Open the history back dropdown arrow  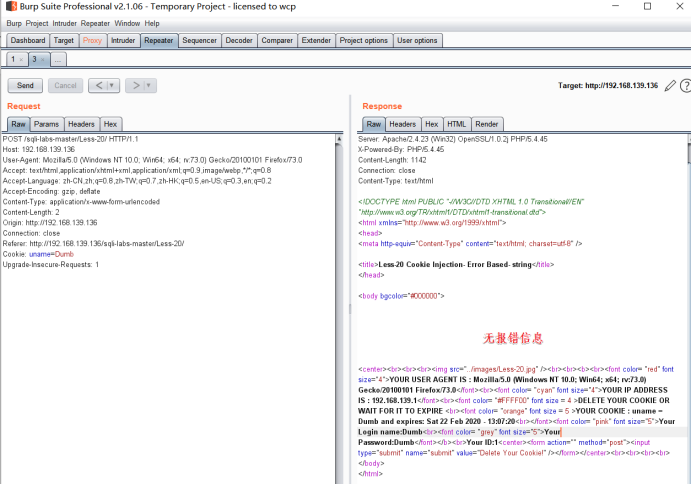[112, 85]
